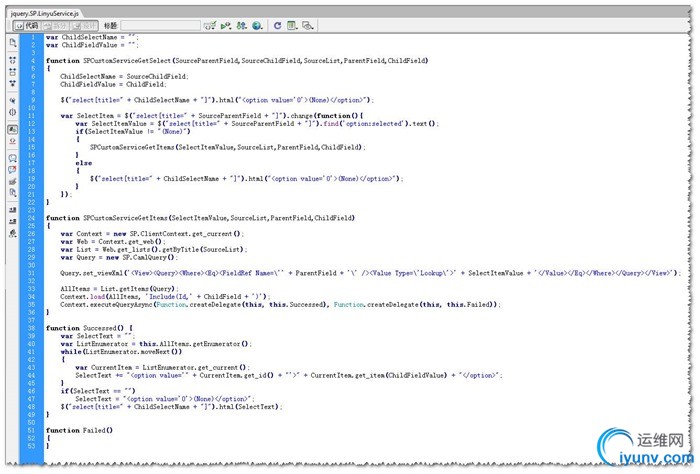Image resolution: width=700 pixels, height=474 pixels.
Task: Open the validate/check markup dropdown icon
Action: [x=210, y=26]
